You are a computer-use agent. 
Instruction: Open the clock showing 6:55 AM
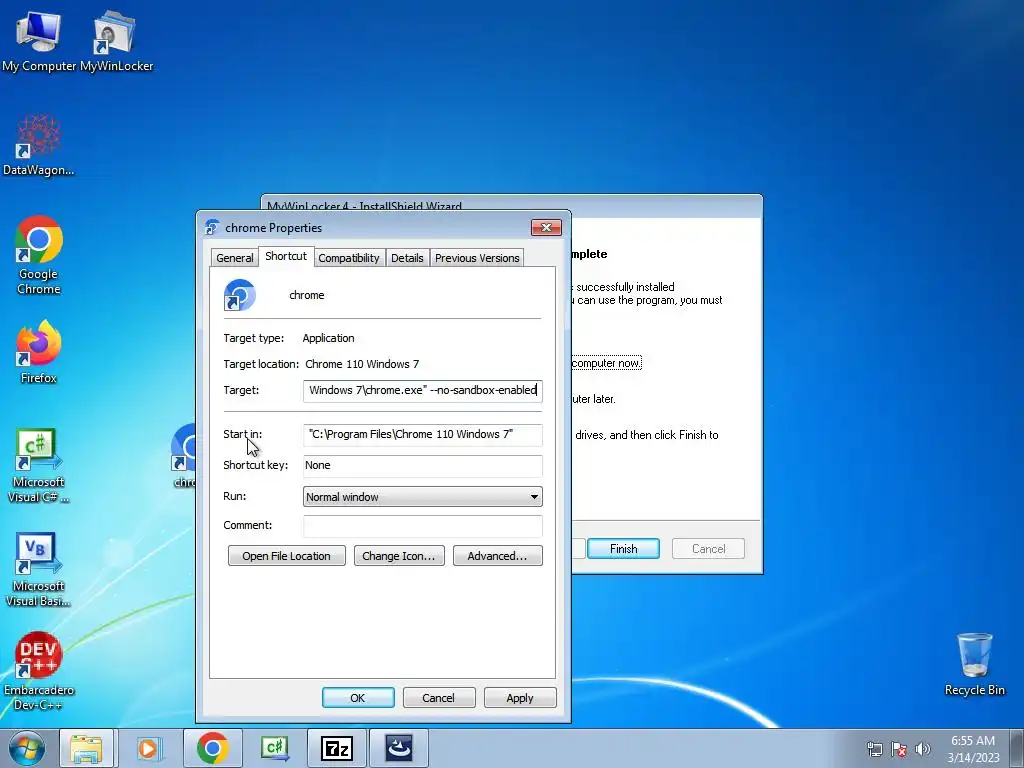pos(973,748)
